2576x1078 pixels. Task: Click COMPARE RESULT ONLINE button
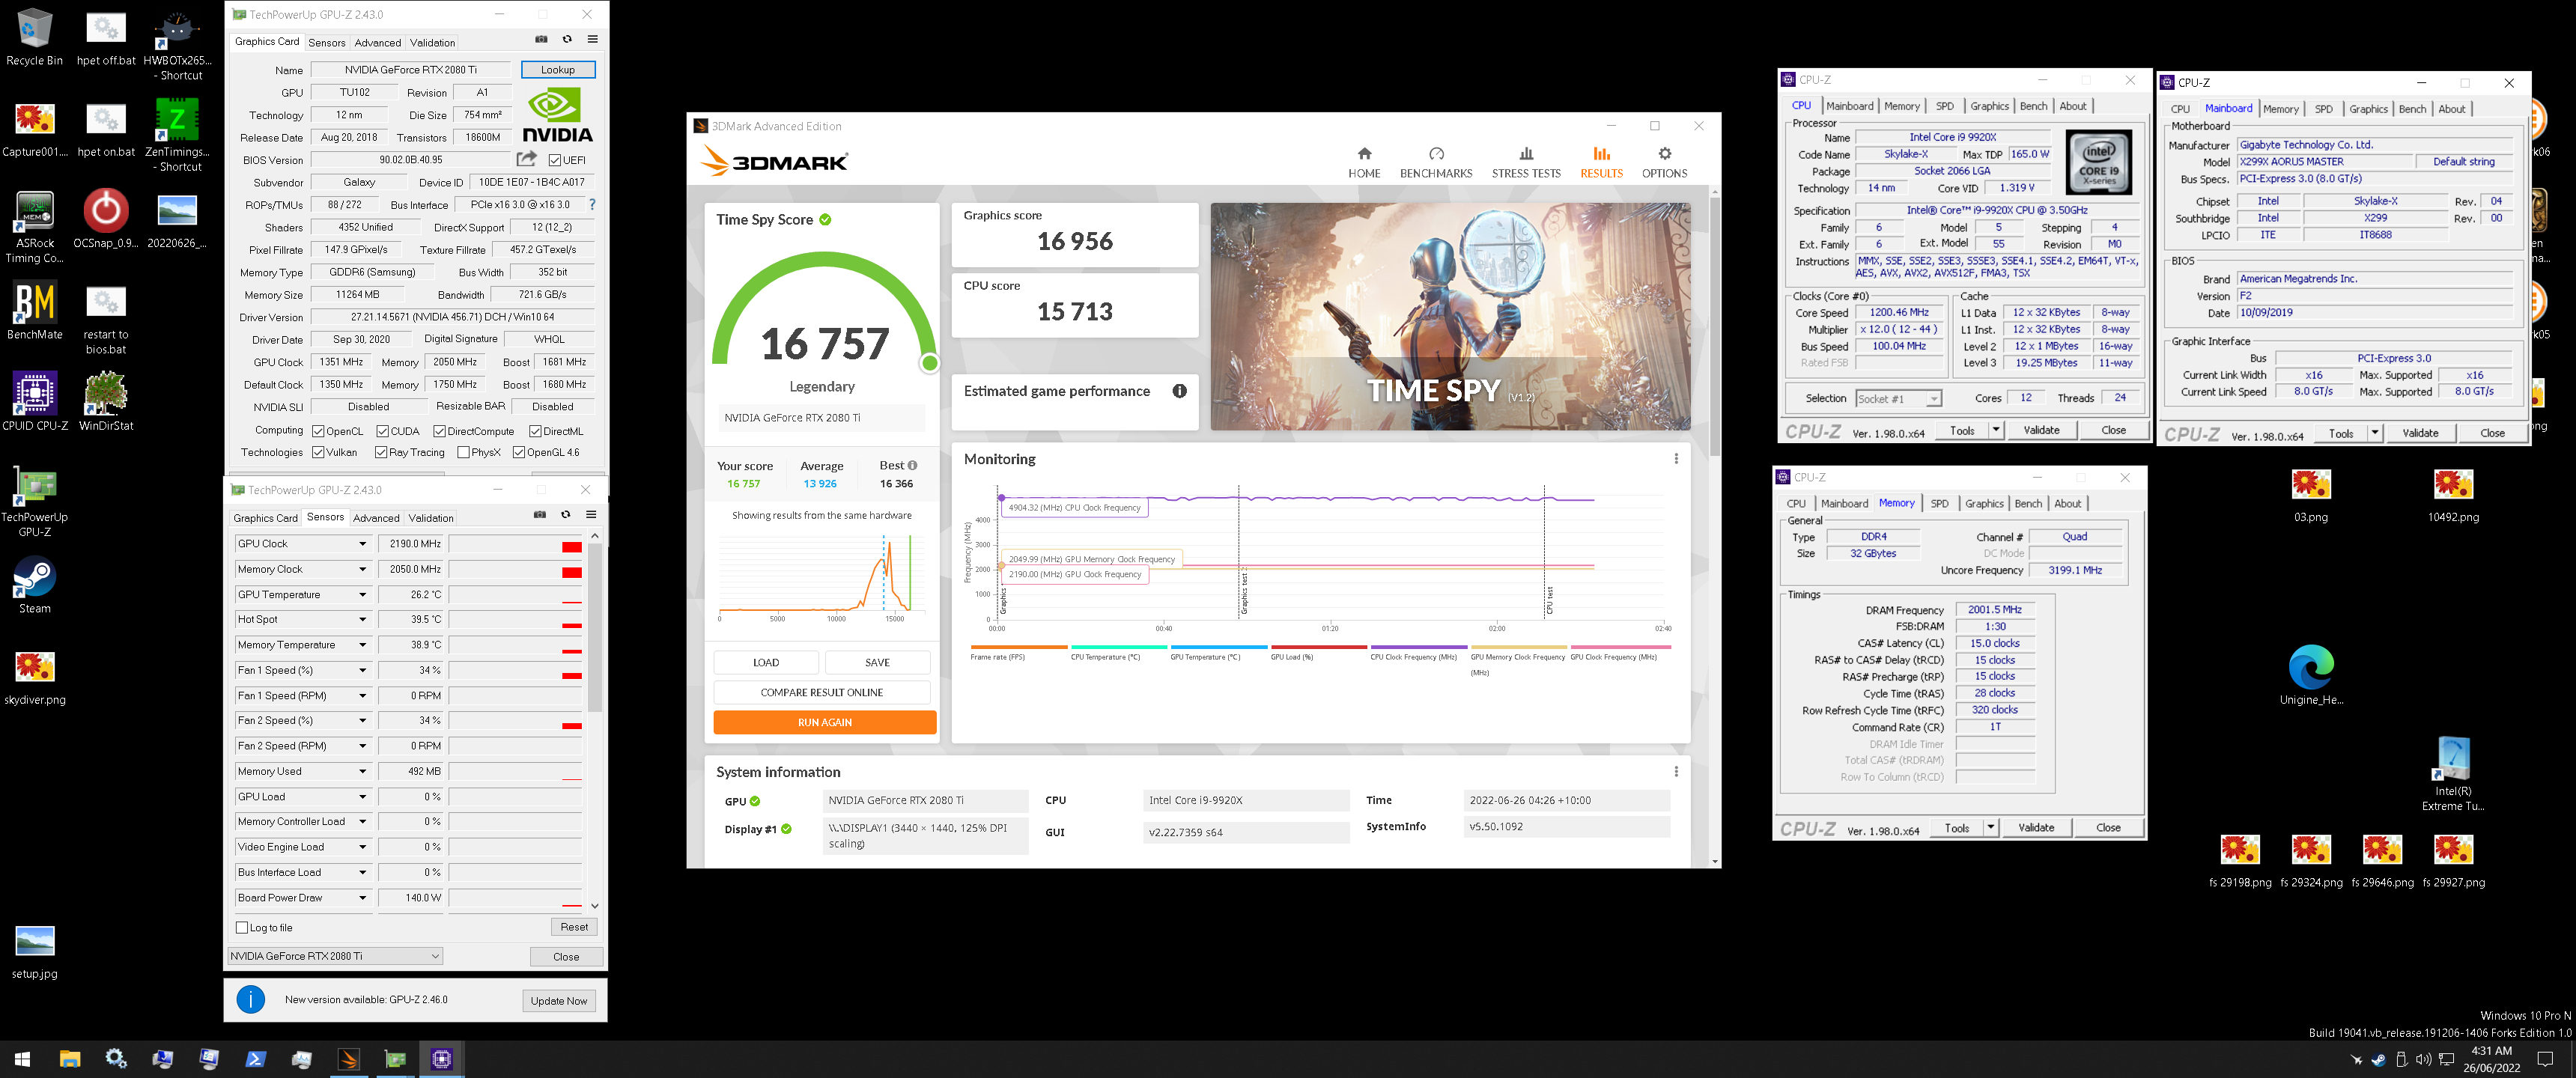click(x=822, y=692)
